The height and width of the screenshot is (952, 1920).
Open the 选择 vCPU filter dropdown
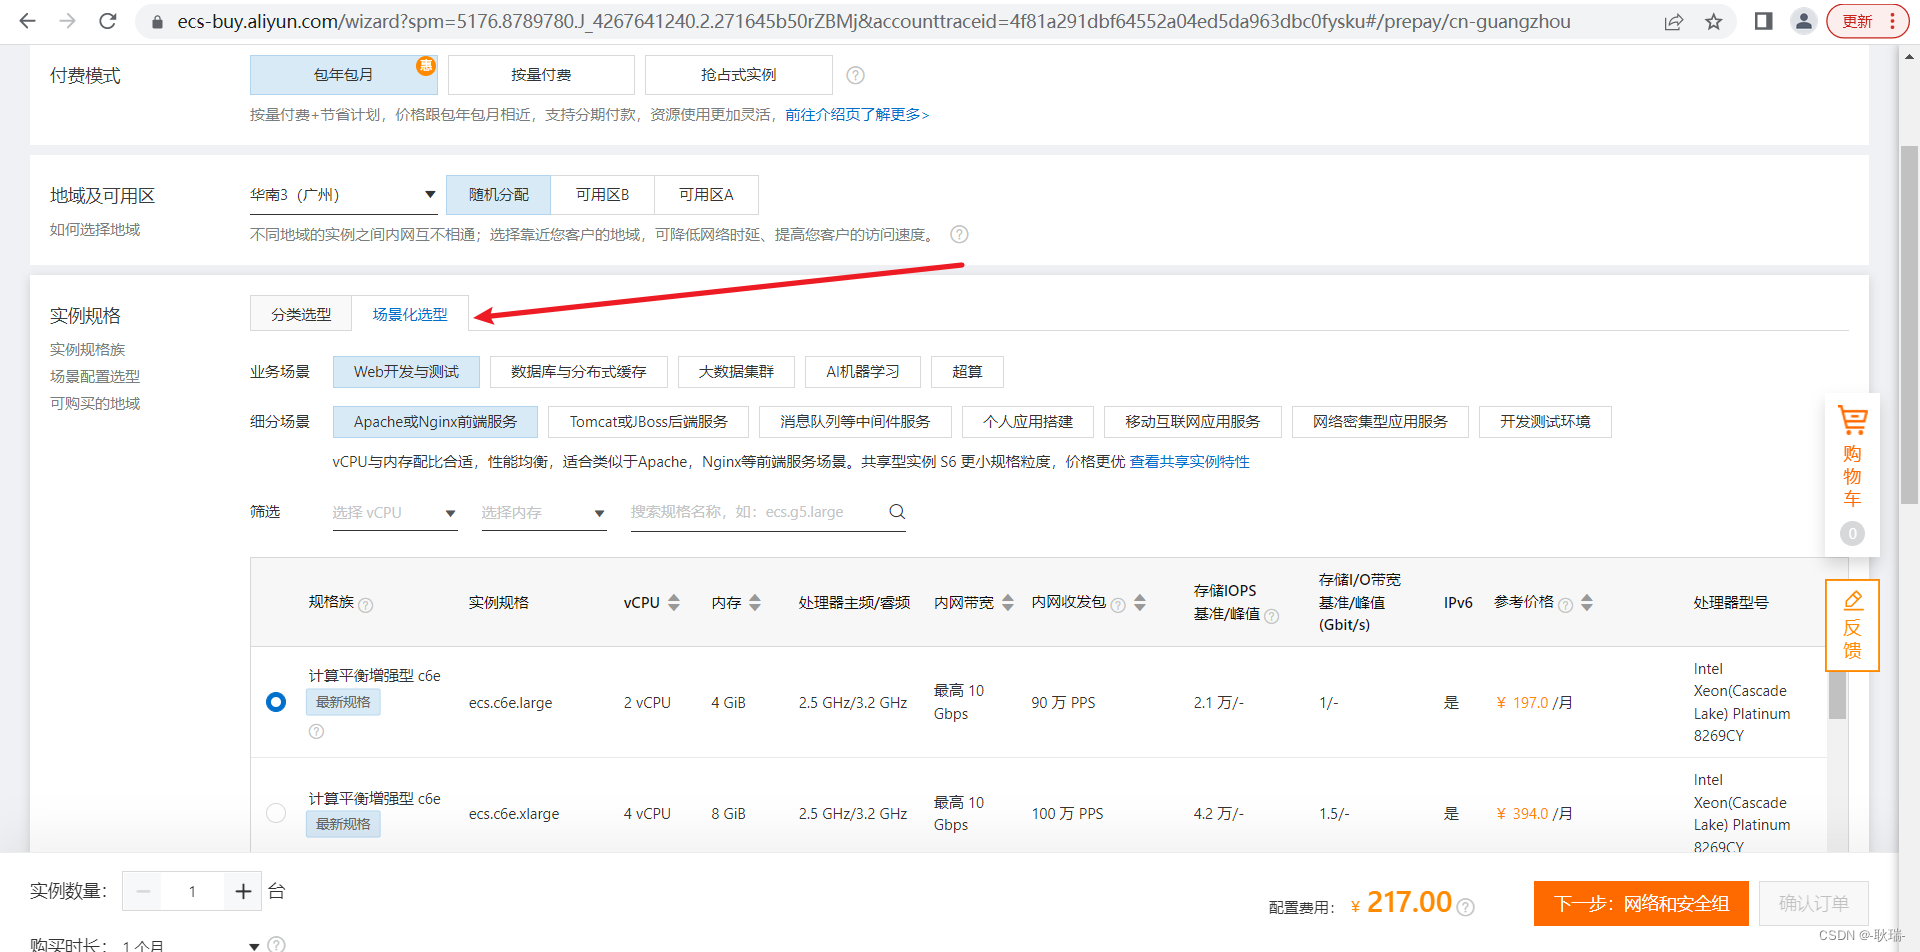click(x=395, y=512)
